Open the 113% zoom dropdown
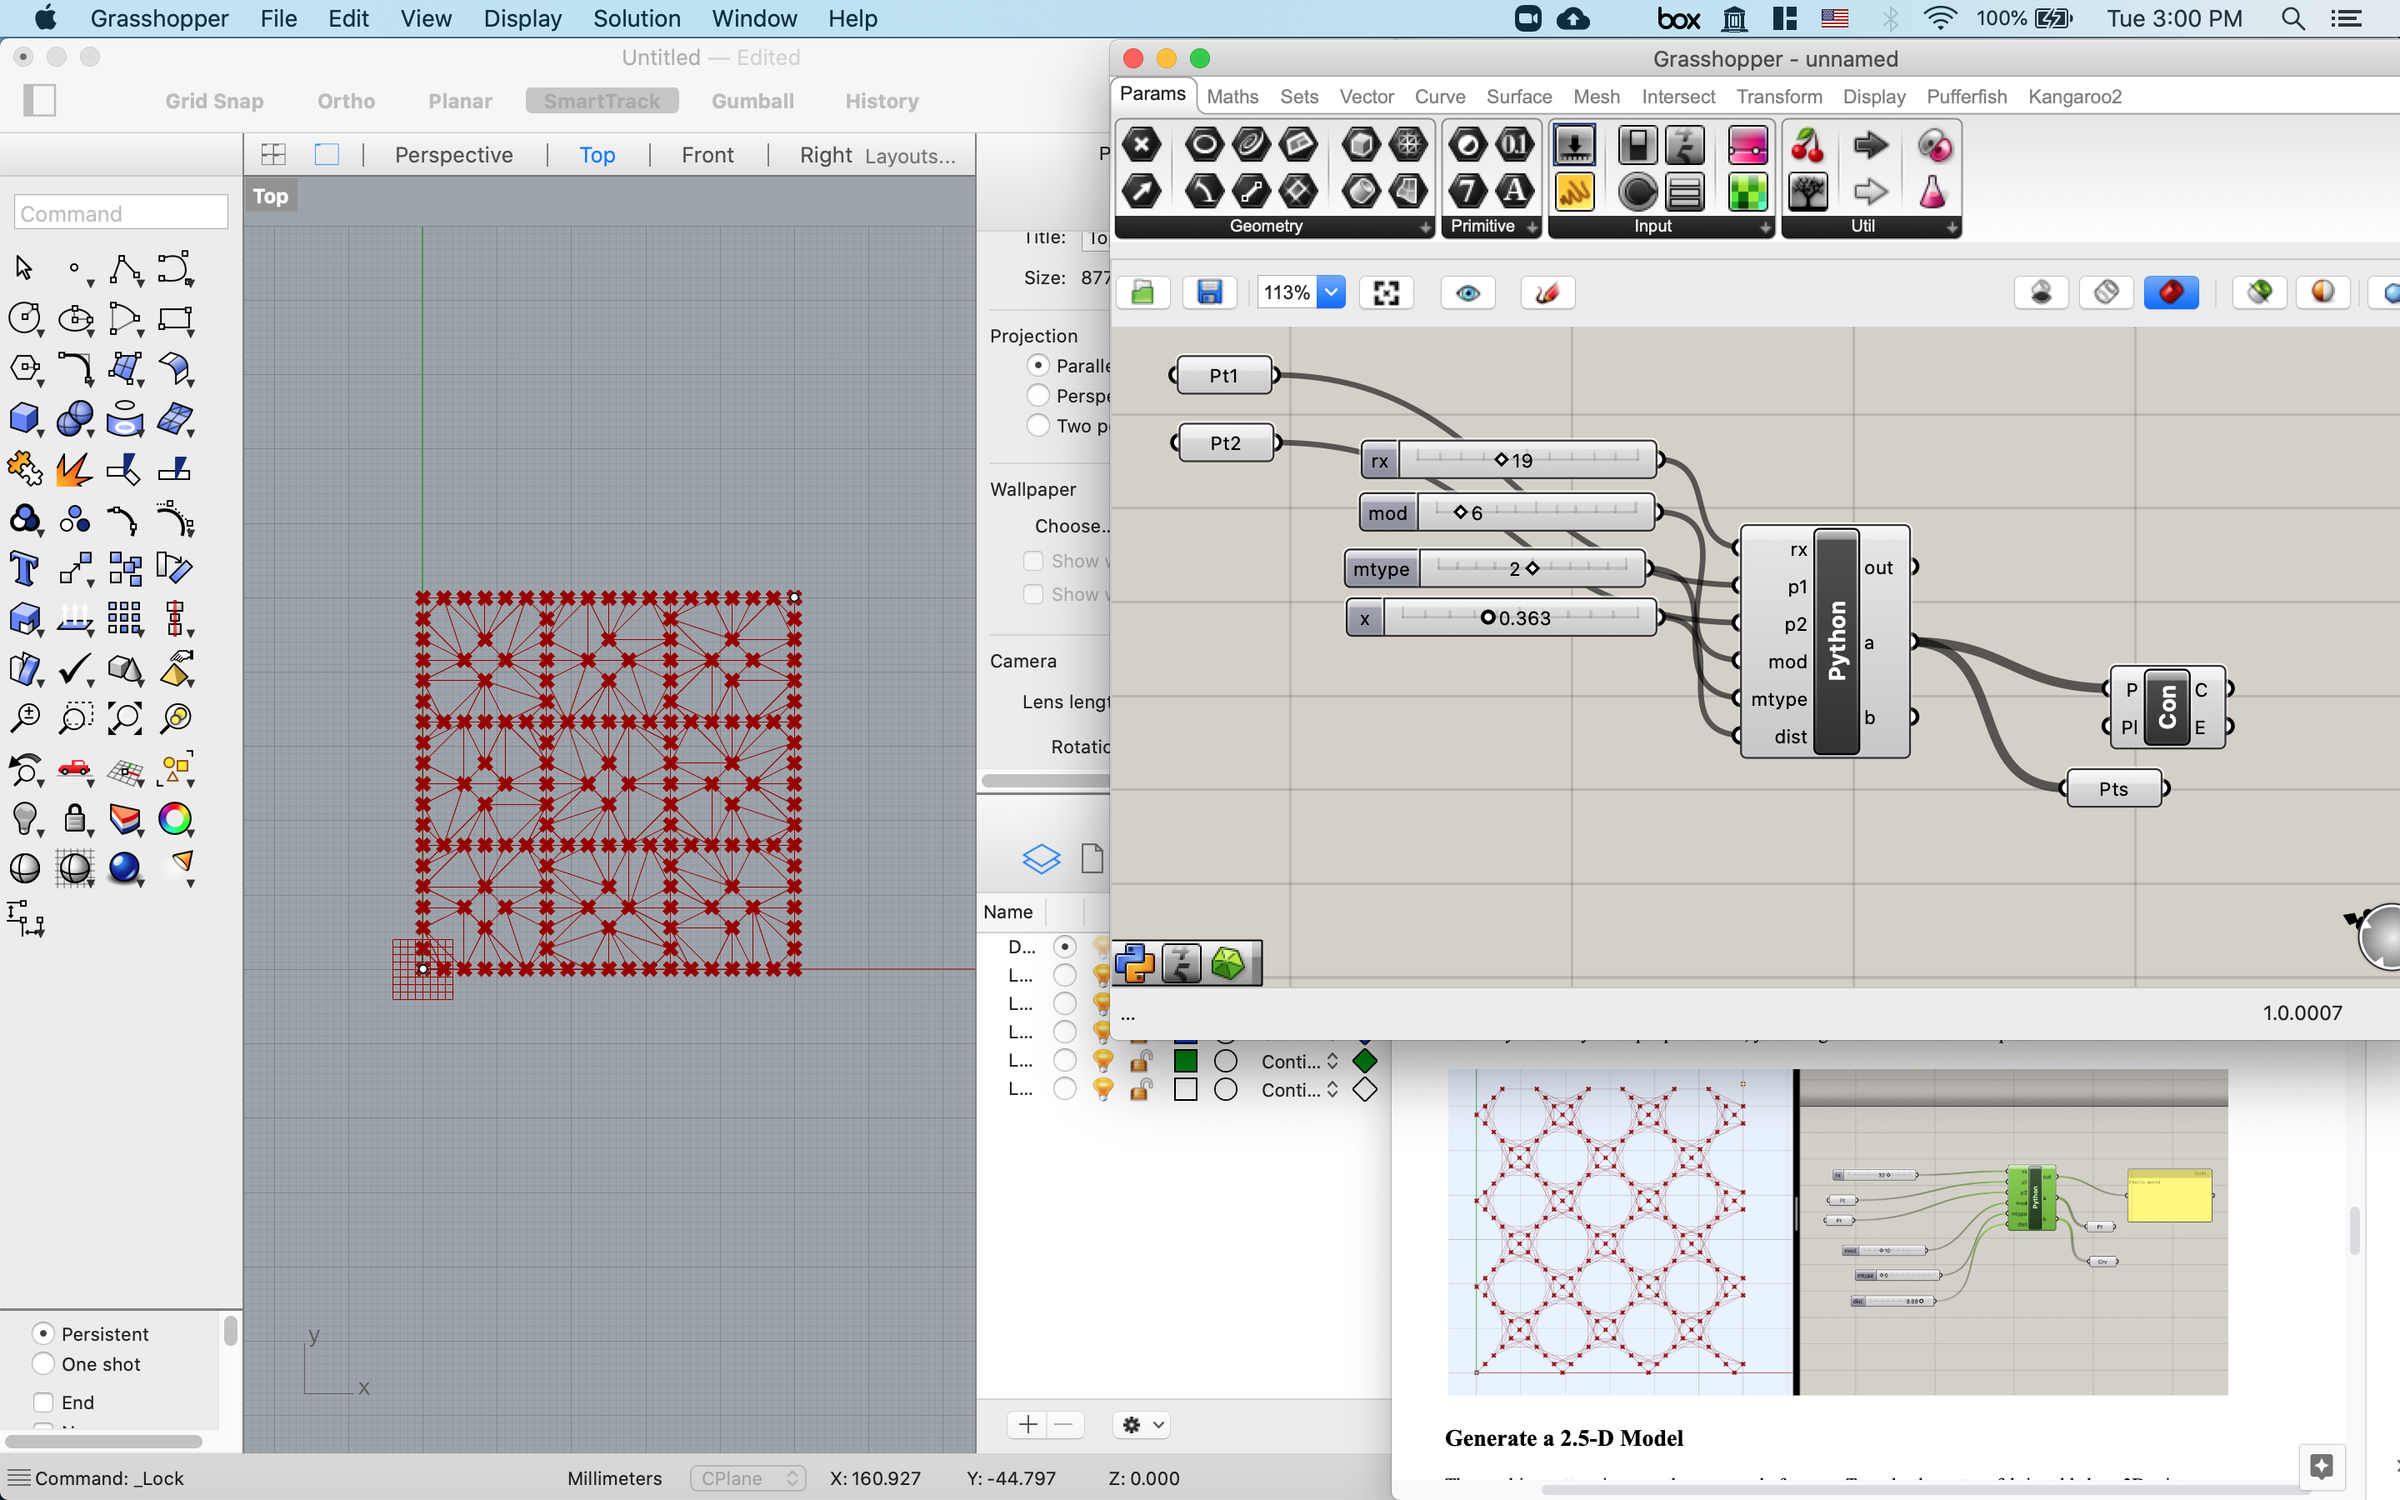Screen dimensions: 2400x1500 pos(1331,292)
